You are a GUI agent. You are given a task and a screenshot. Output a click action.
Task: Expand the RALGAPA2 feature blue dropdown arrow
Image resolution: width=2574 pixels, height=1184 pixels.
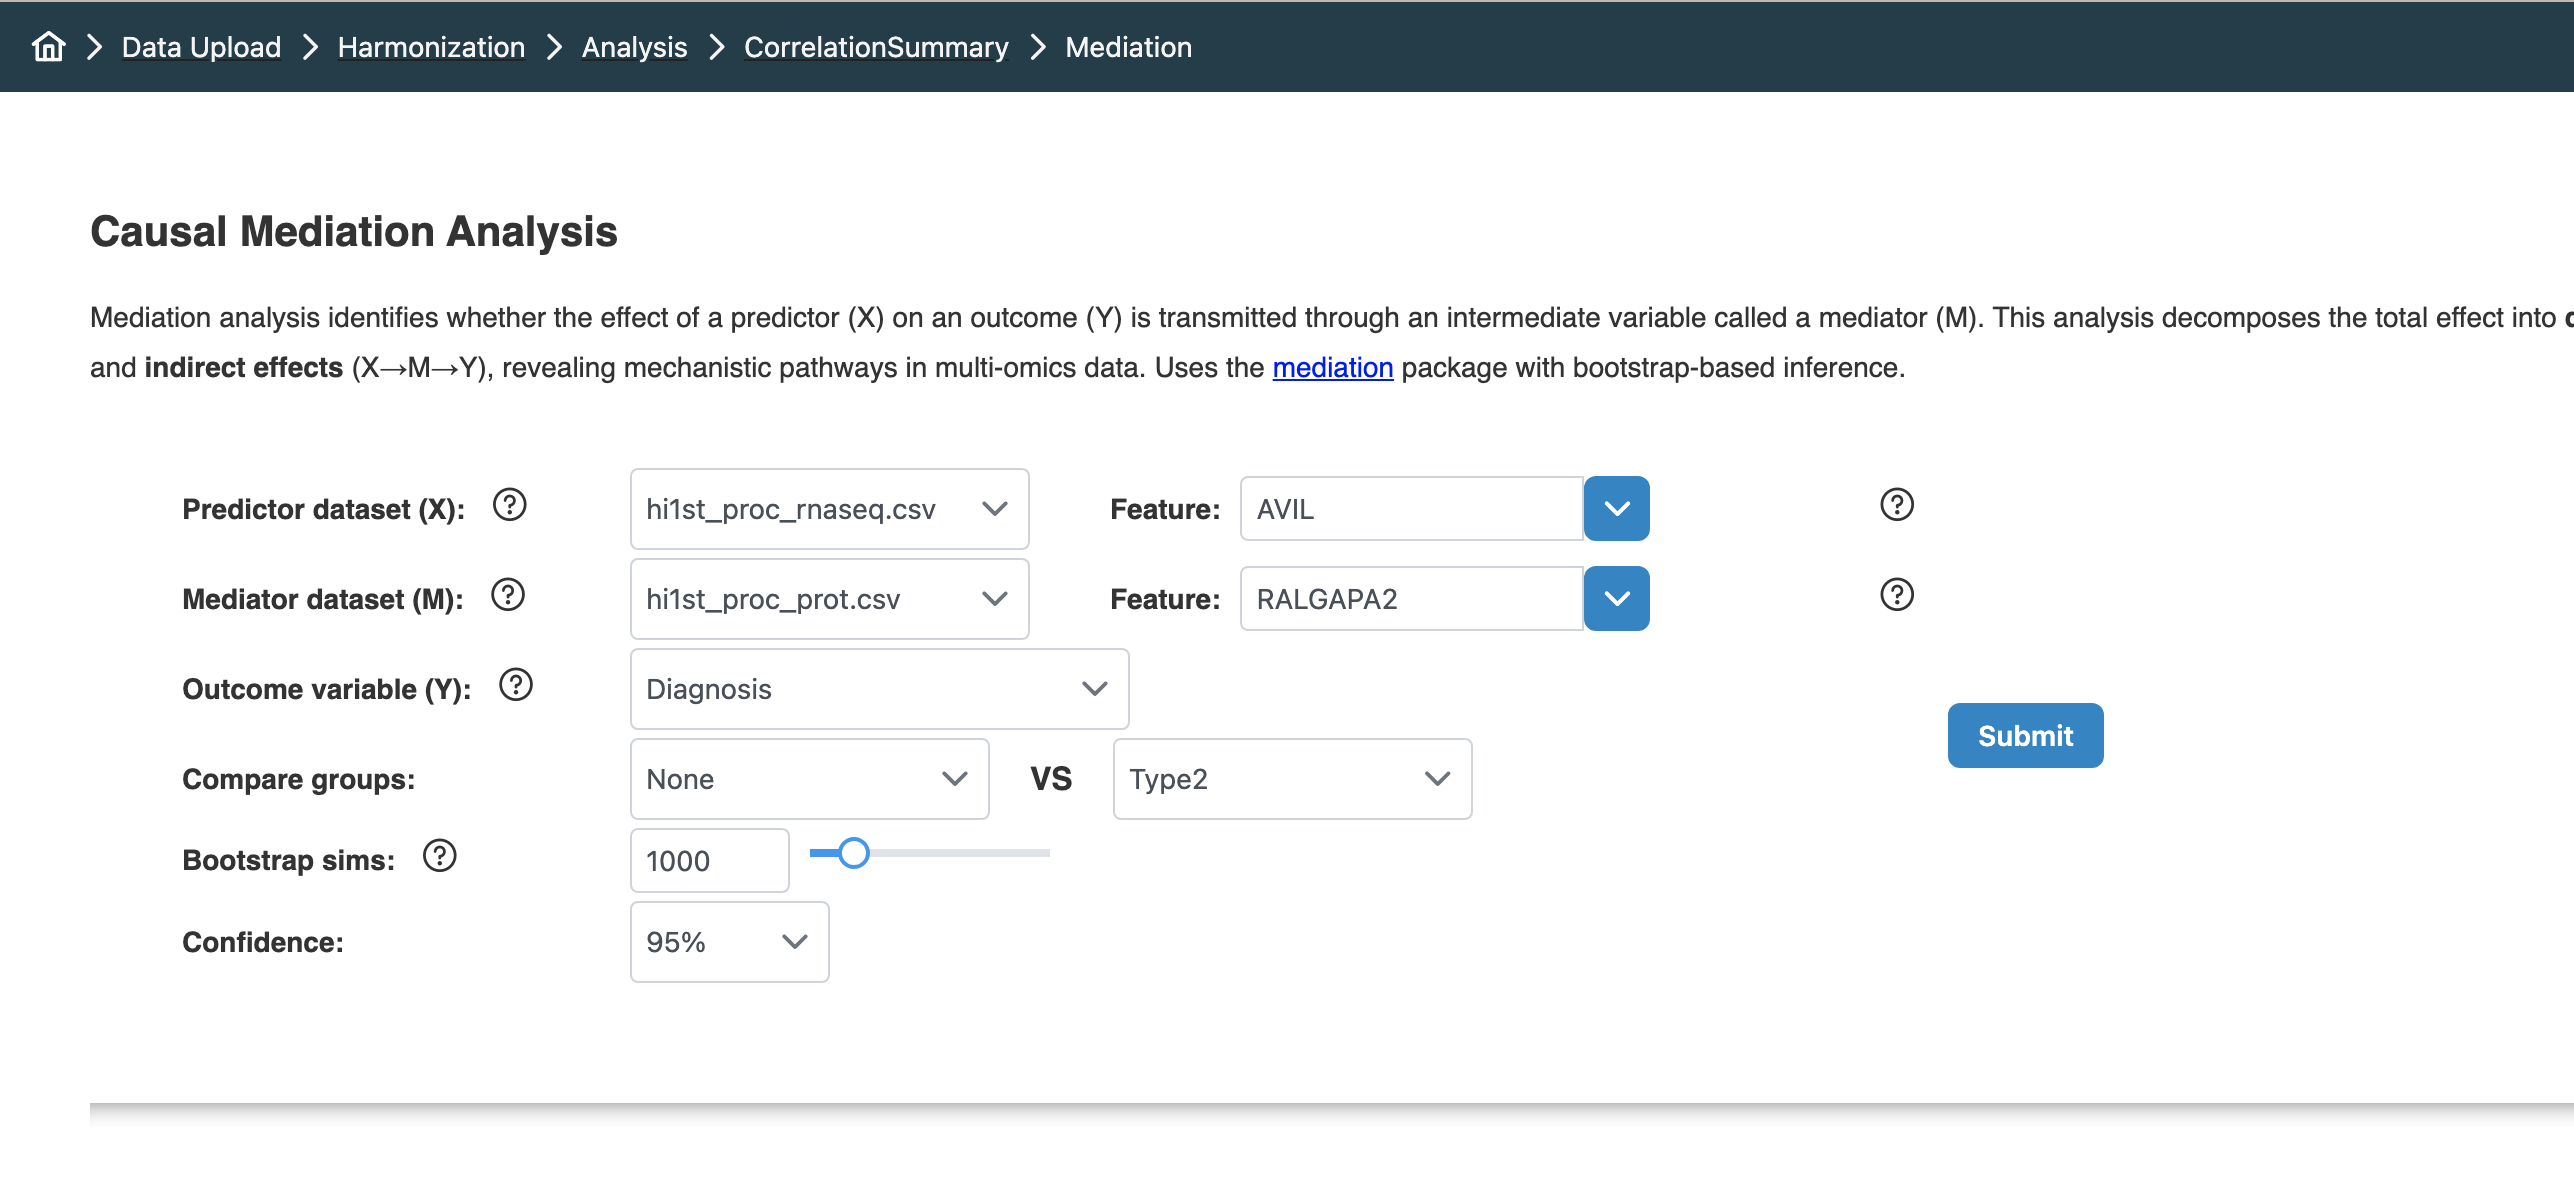coord(1616,599)
